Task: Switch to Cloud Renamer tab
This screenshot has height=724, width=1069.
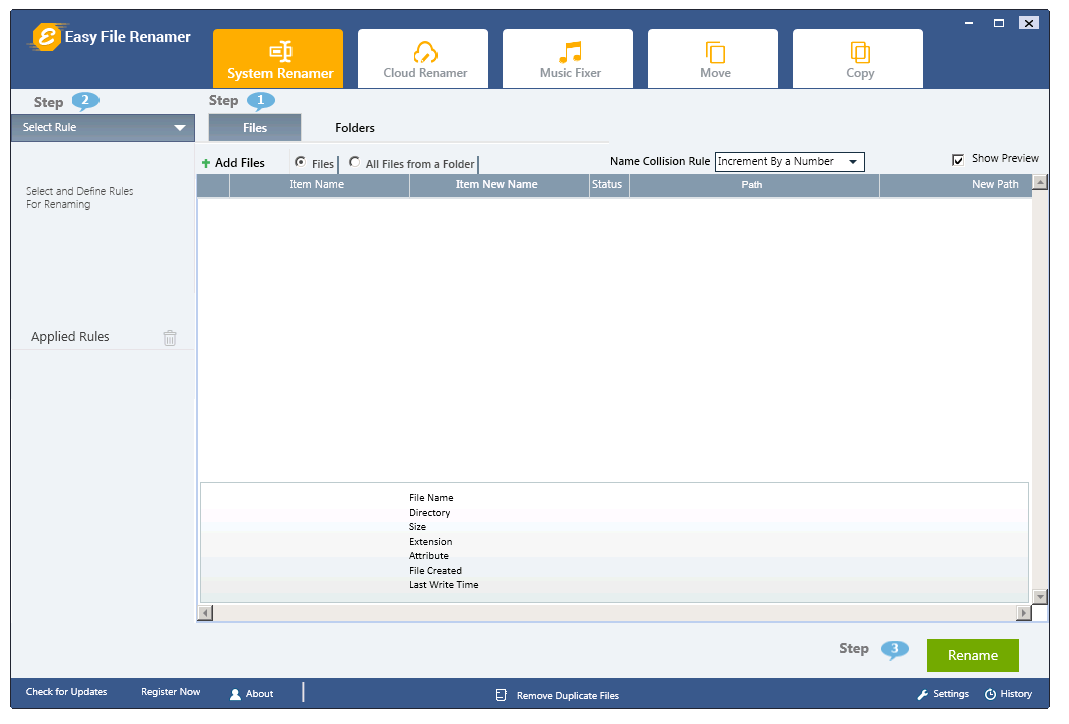Action: [x=423, y=59]
